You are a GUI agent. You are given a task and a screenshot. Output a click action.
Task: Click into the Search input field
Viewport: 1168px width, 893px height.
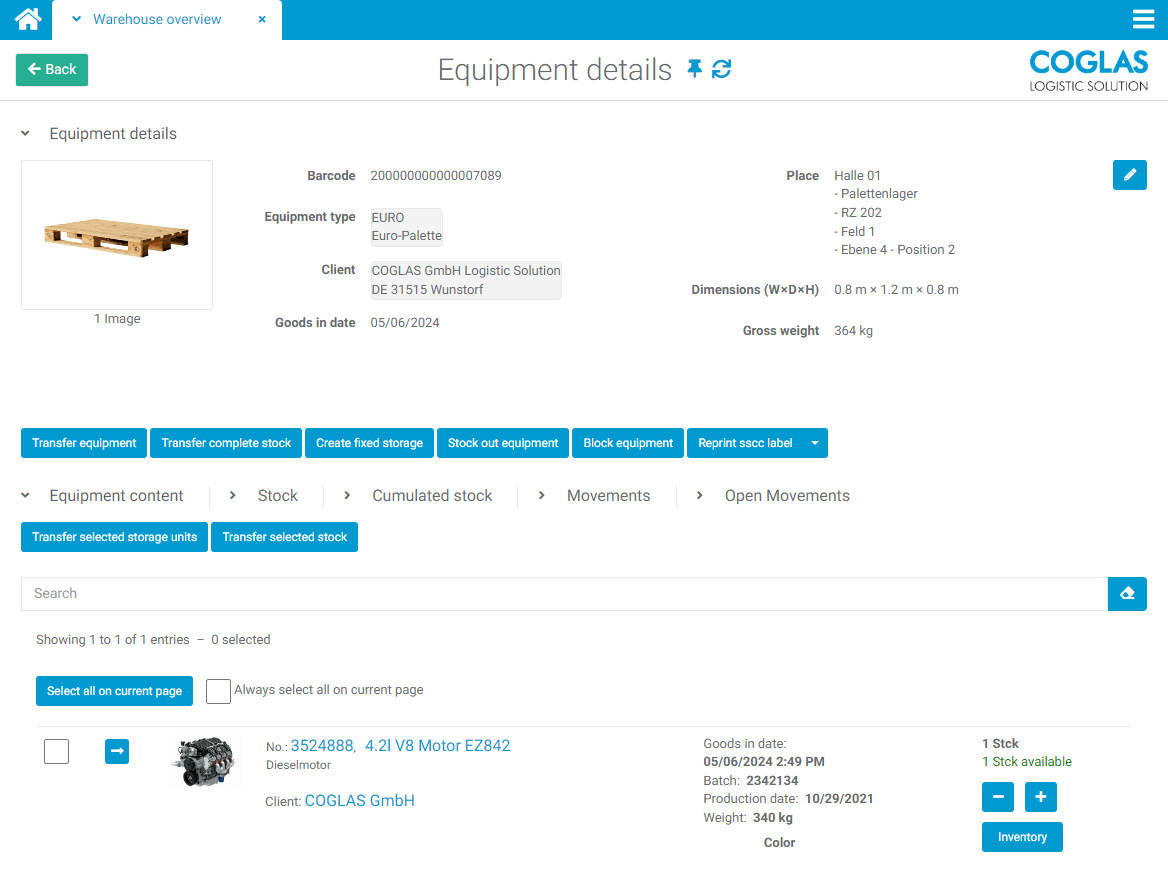563,594
